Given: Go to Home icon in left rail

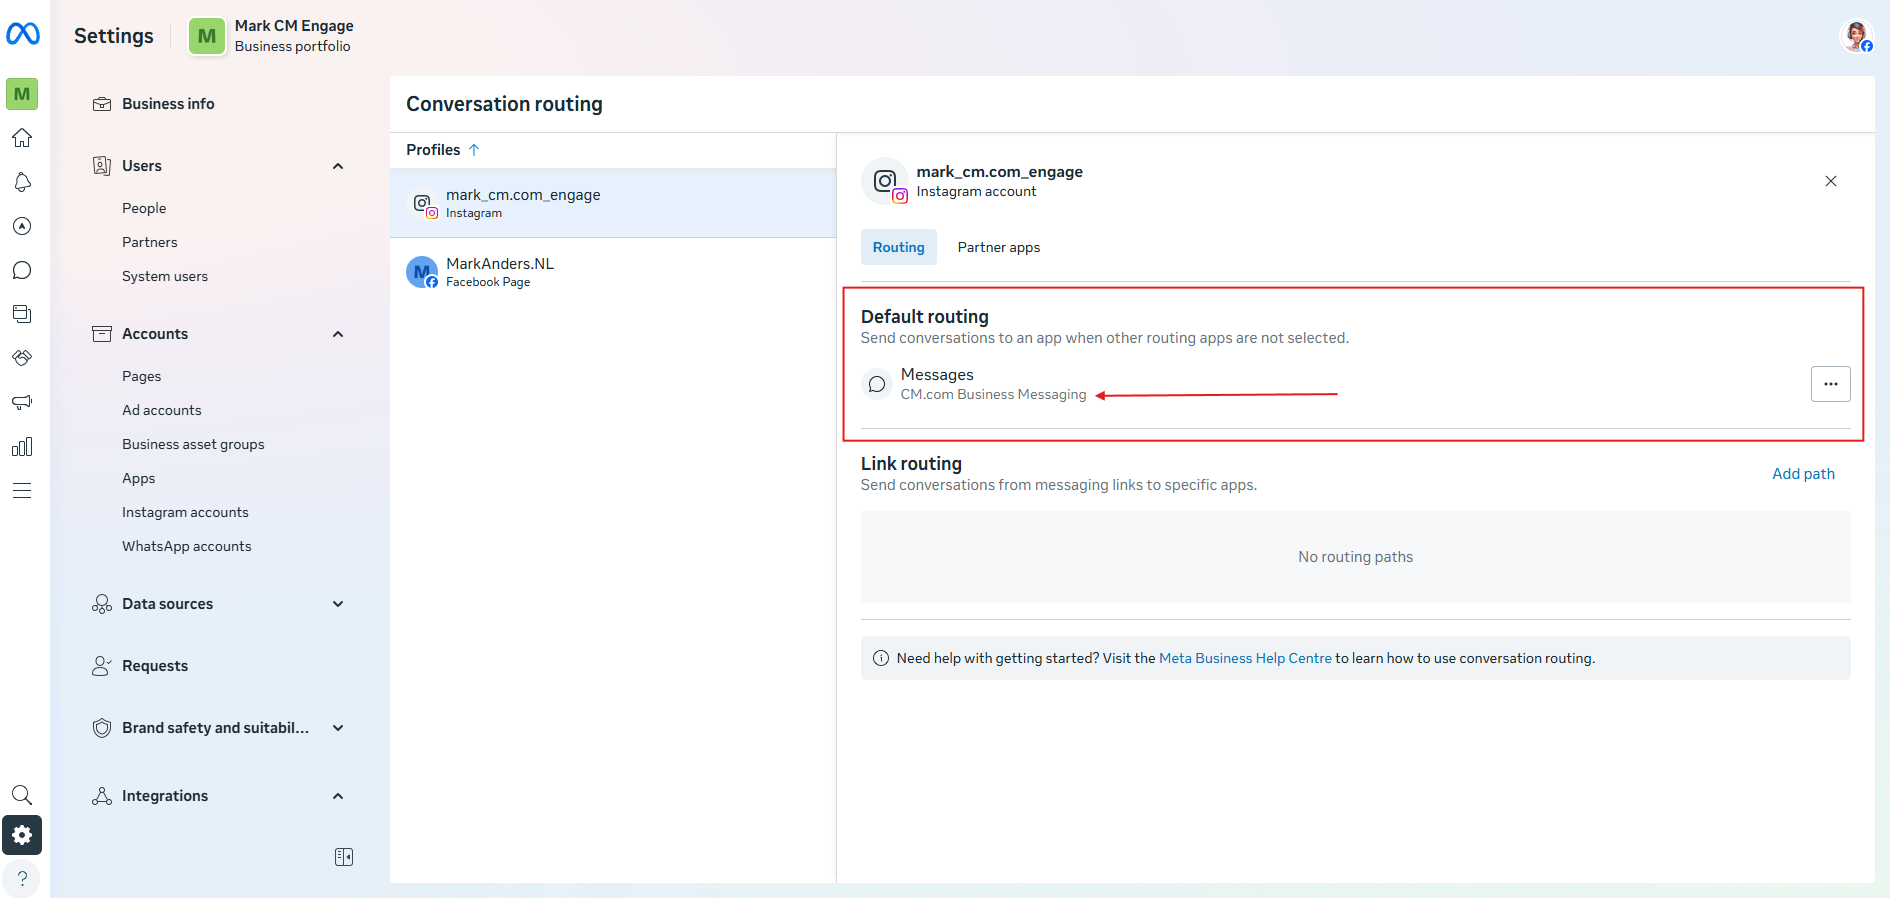Looking at the screenshot, I should pyautogui.click(x=22, y=138).
